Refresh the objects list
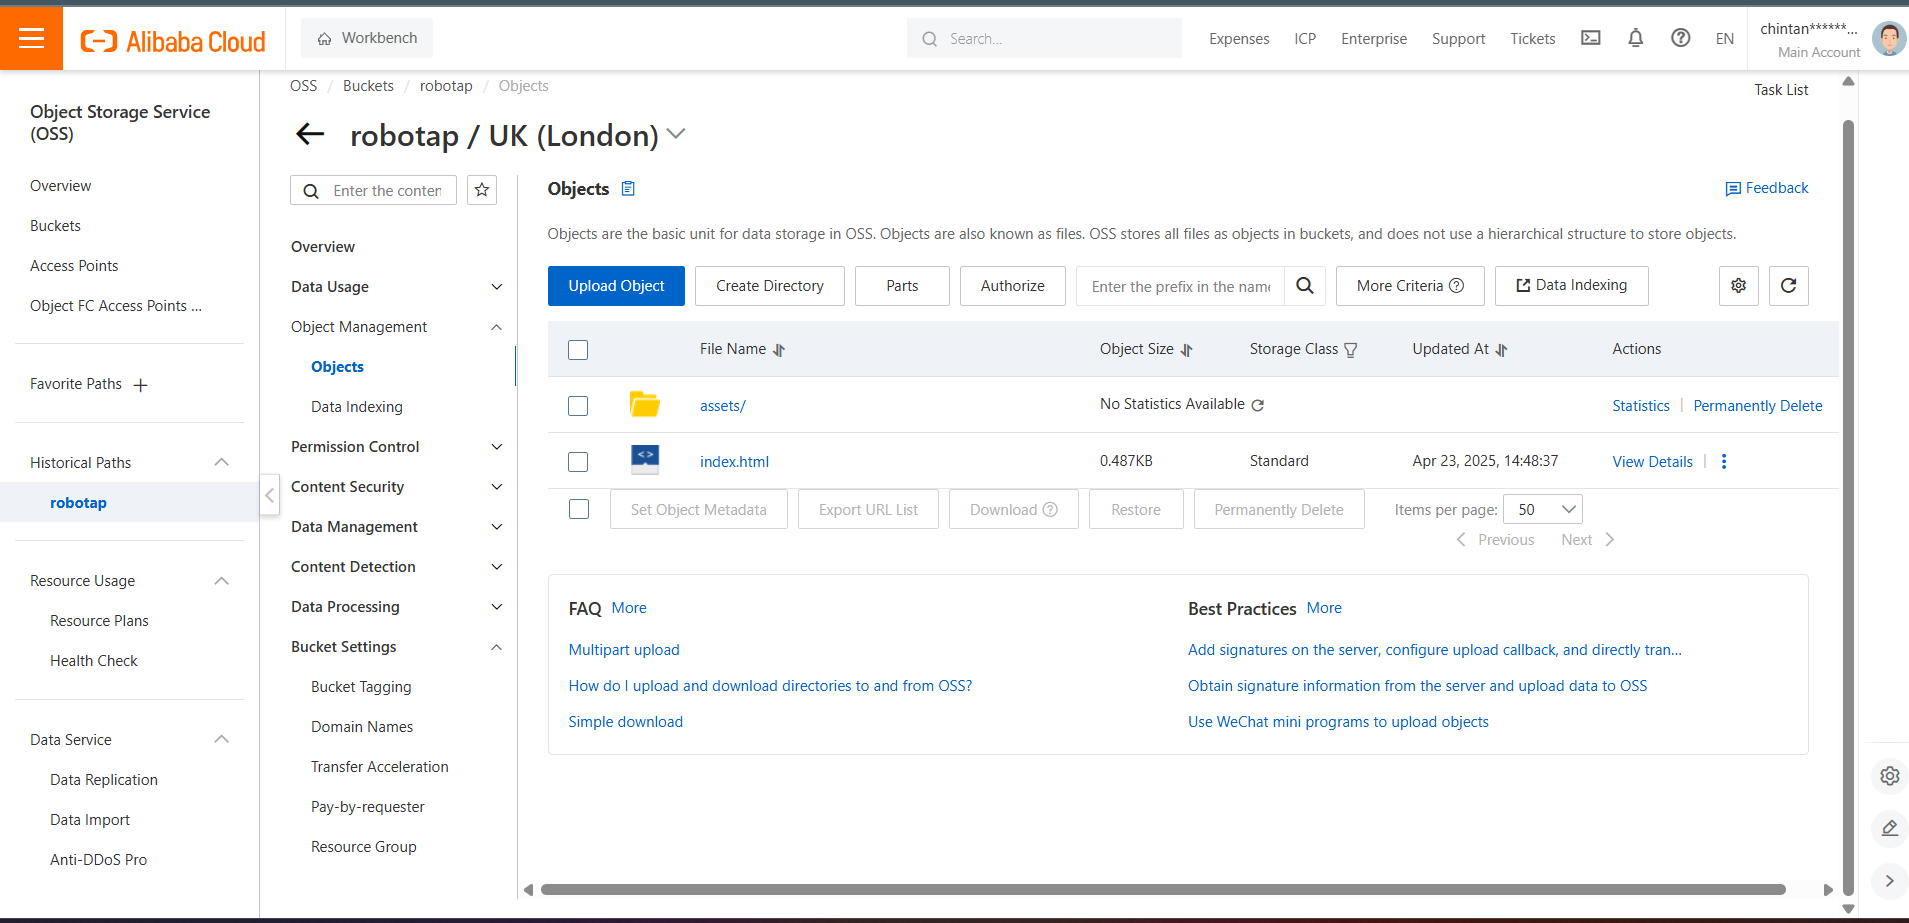This screenshot has height=923, width=1909. pos(1788,286)
